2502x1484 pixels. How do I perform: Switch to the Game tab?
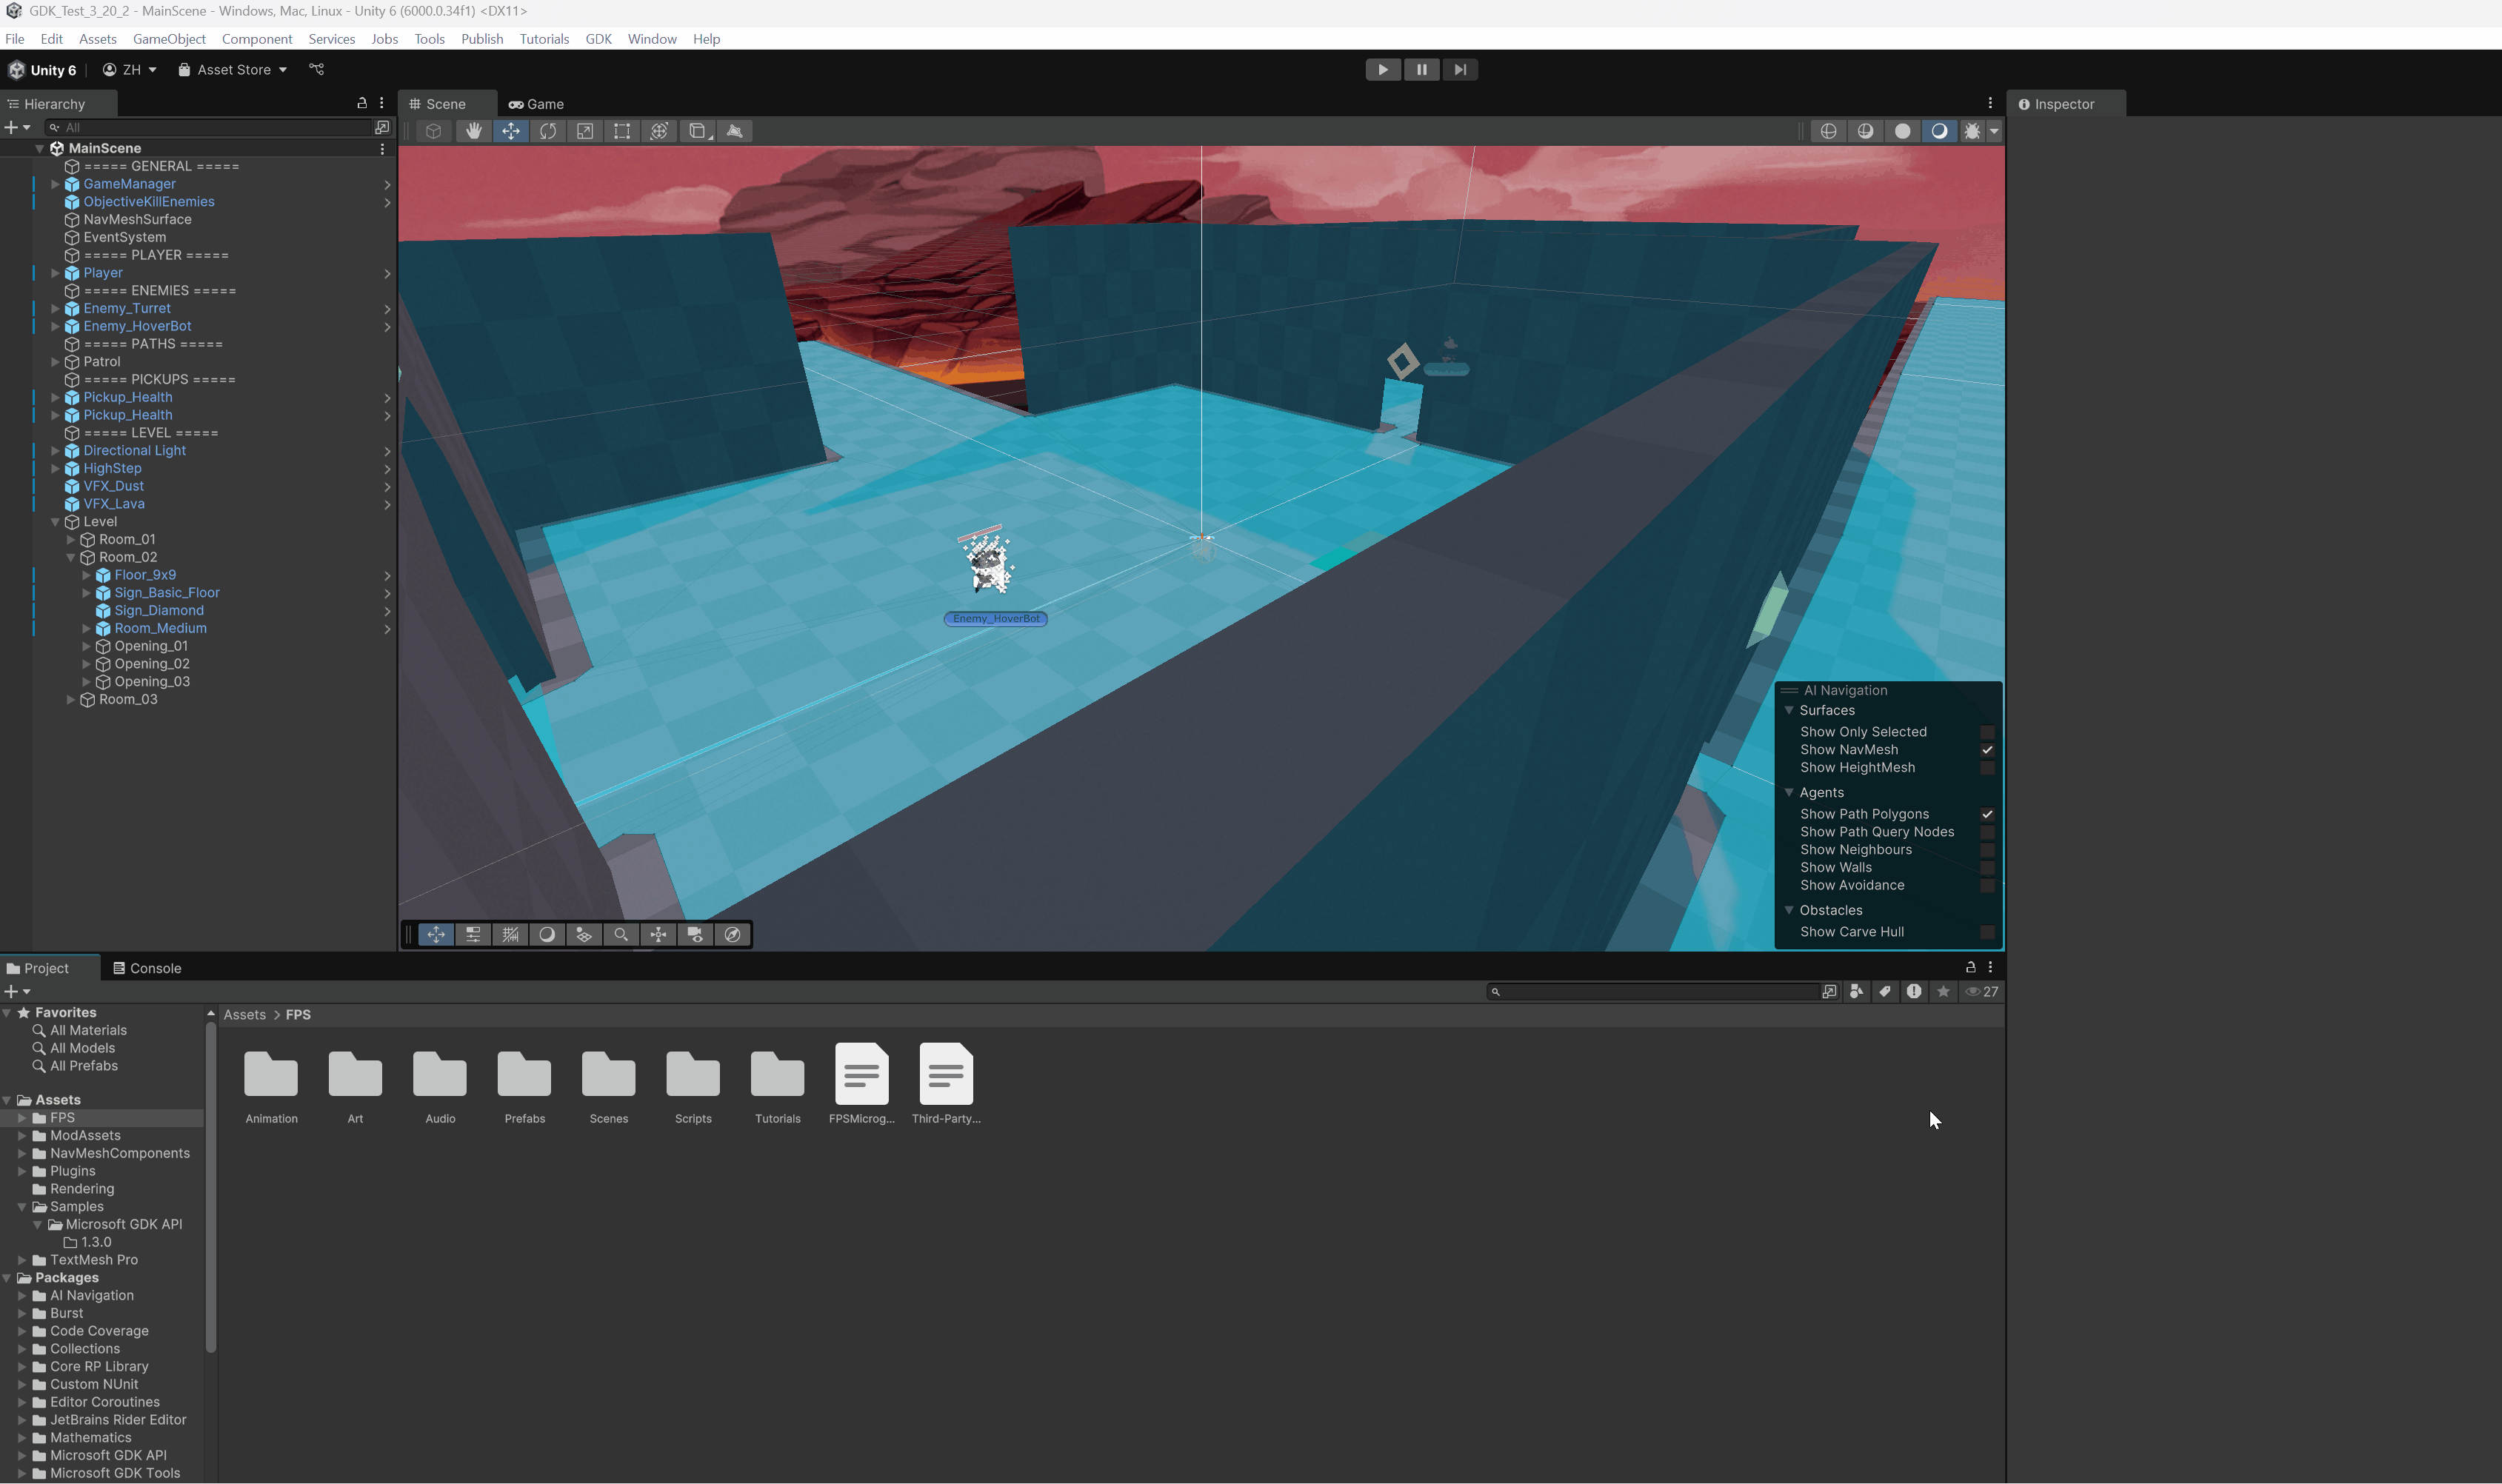click(x=537, y=103)
